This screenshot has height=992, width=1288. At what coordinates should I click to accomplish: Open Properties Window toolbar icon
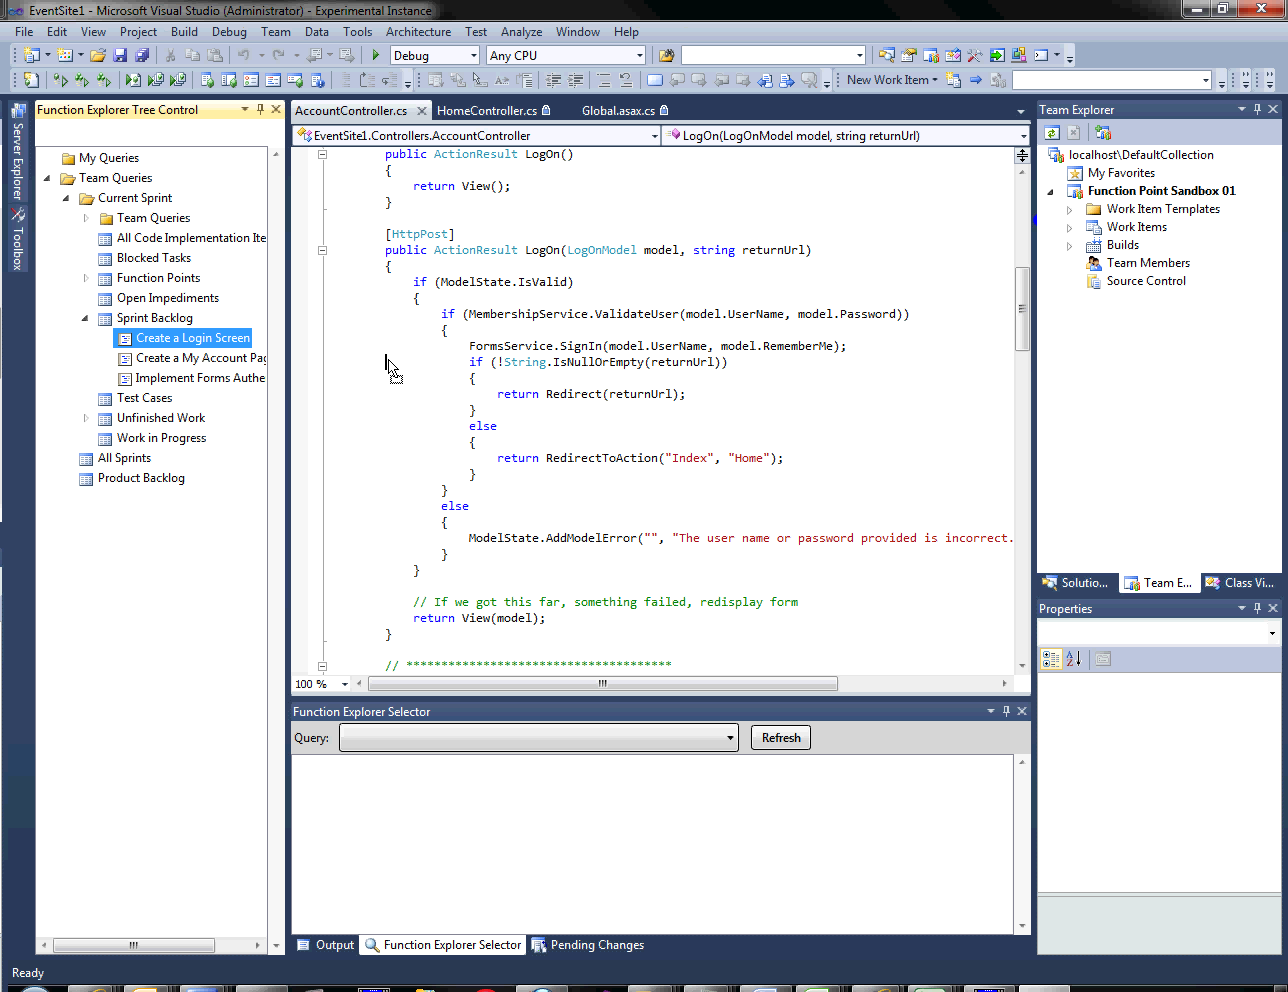[x=908, y=55]
